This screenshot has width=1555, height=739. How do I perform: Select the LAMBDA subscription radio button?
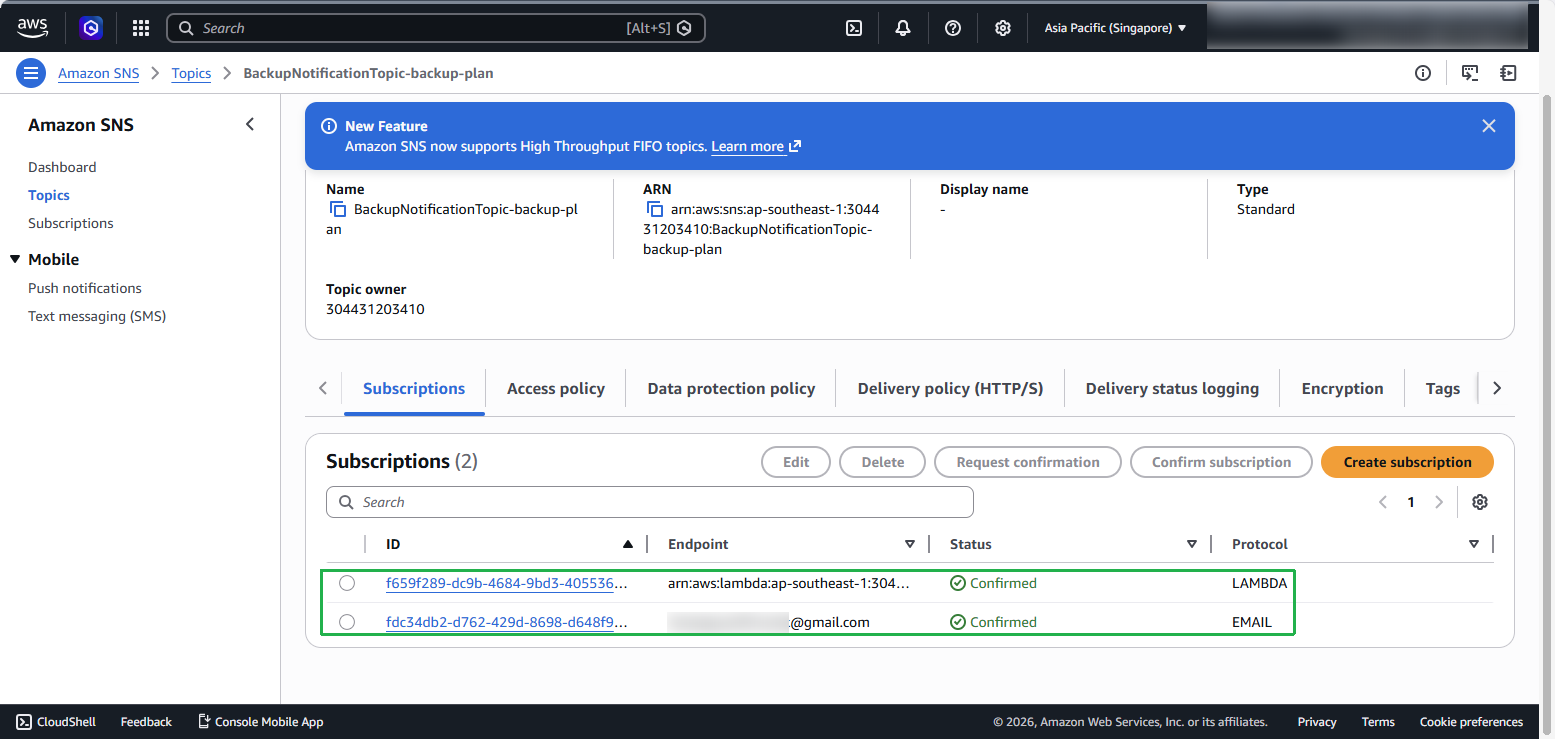pyautogui.click(x=347, y=583)
